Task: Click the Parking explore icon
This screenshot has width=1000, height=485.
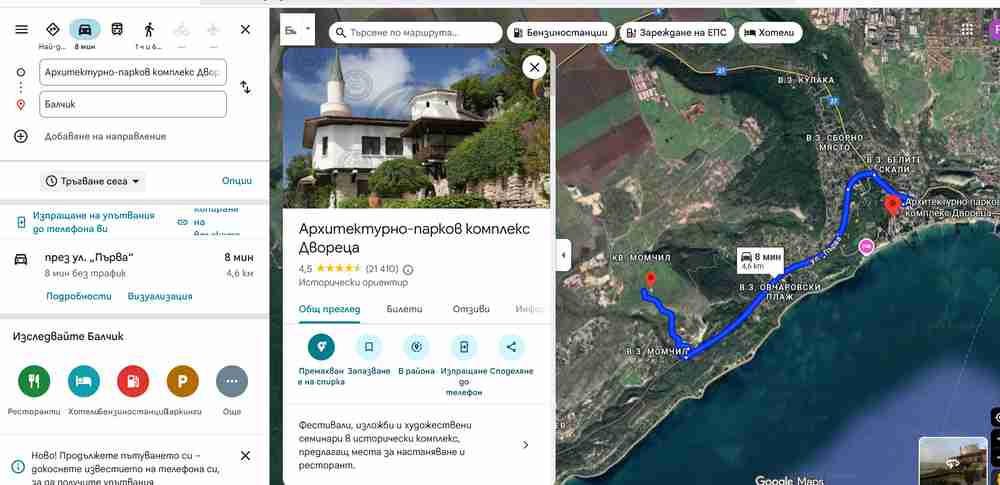Action: [182, 381]
